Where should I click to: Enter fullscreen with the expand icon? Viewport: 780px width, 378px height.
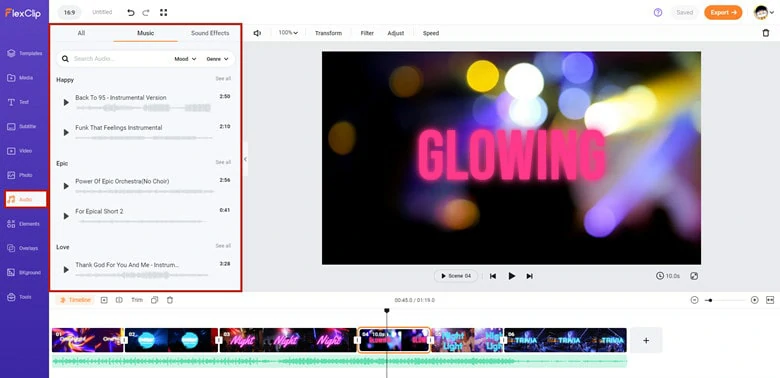coord(164,12)
